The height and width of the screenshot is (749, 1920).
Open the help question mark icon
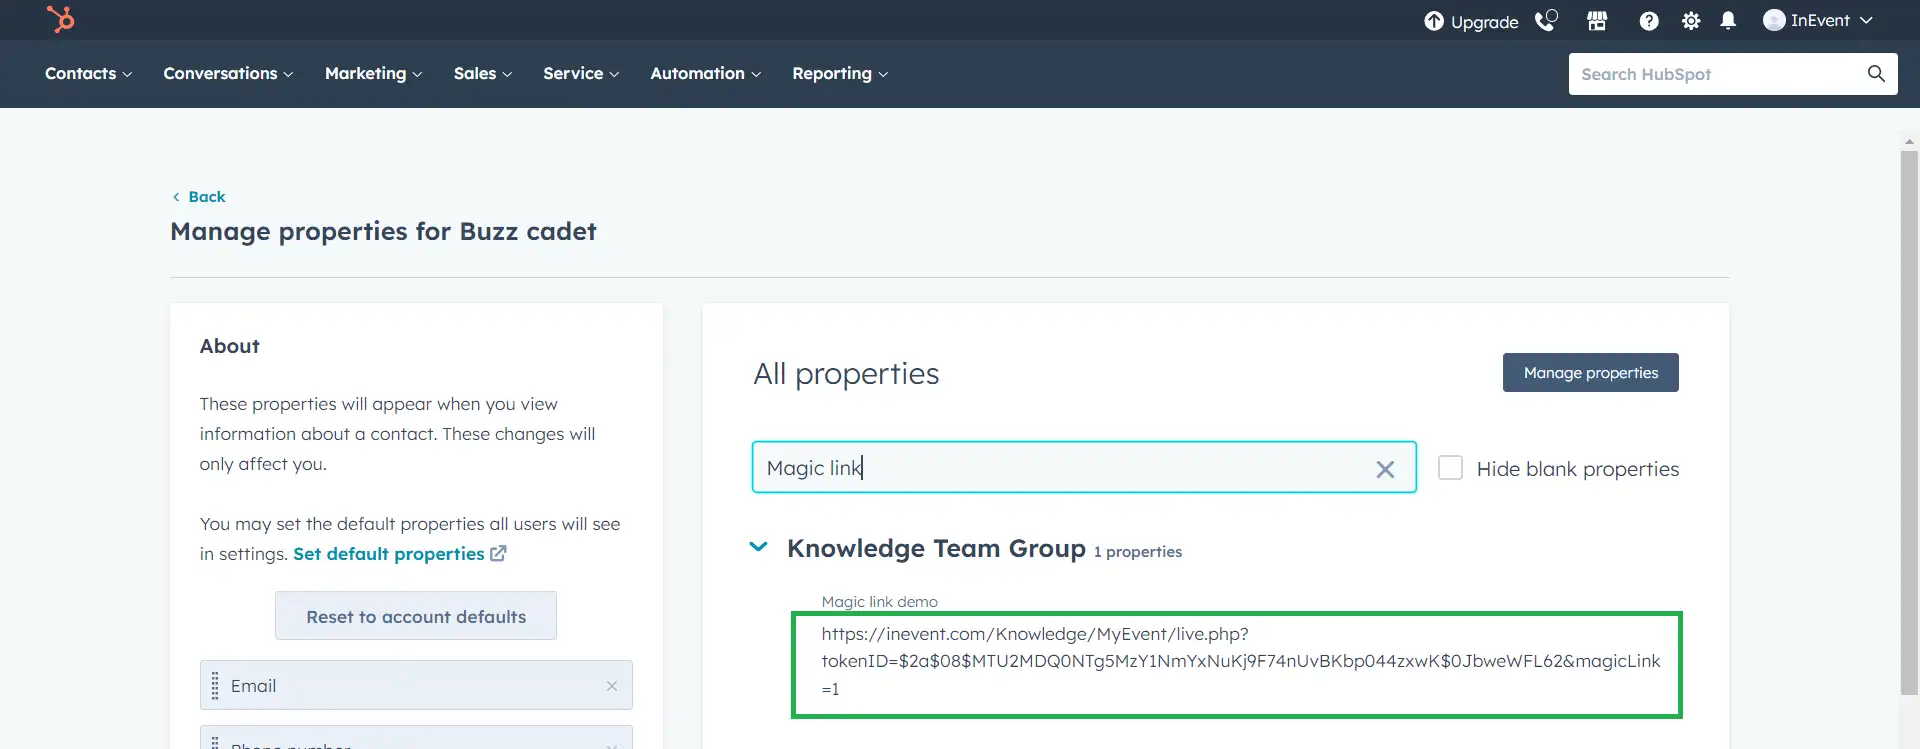pos(1649,21)
